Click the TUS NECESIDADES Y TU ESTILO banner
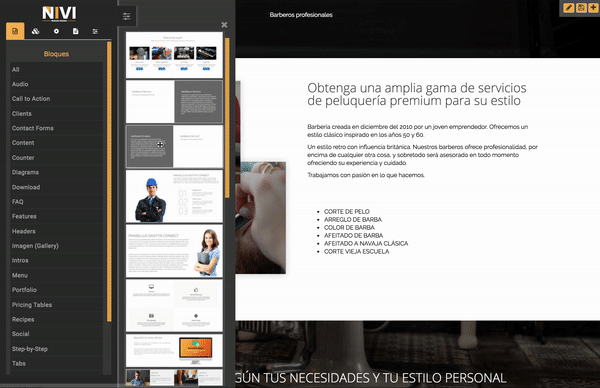 pyautogui.click(x=370, y=378)
